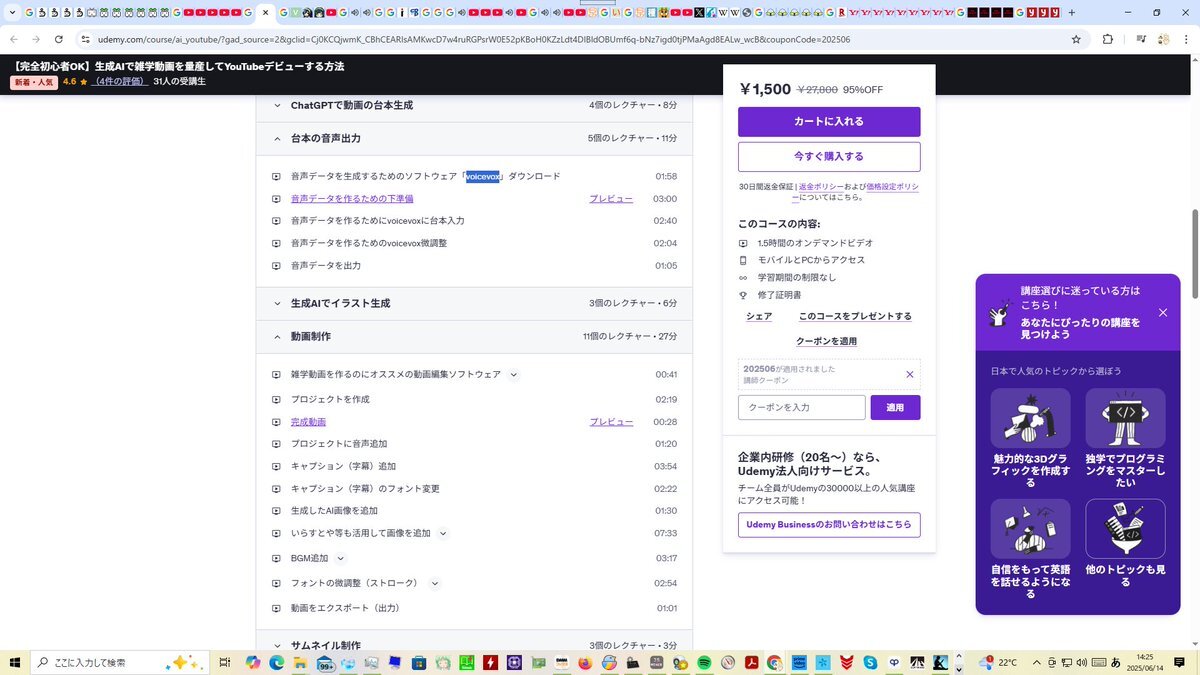
Task: Focus the クーポンを入力 field
Action: (802, 408)
